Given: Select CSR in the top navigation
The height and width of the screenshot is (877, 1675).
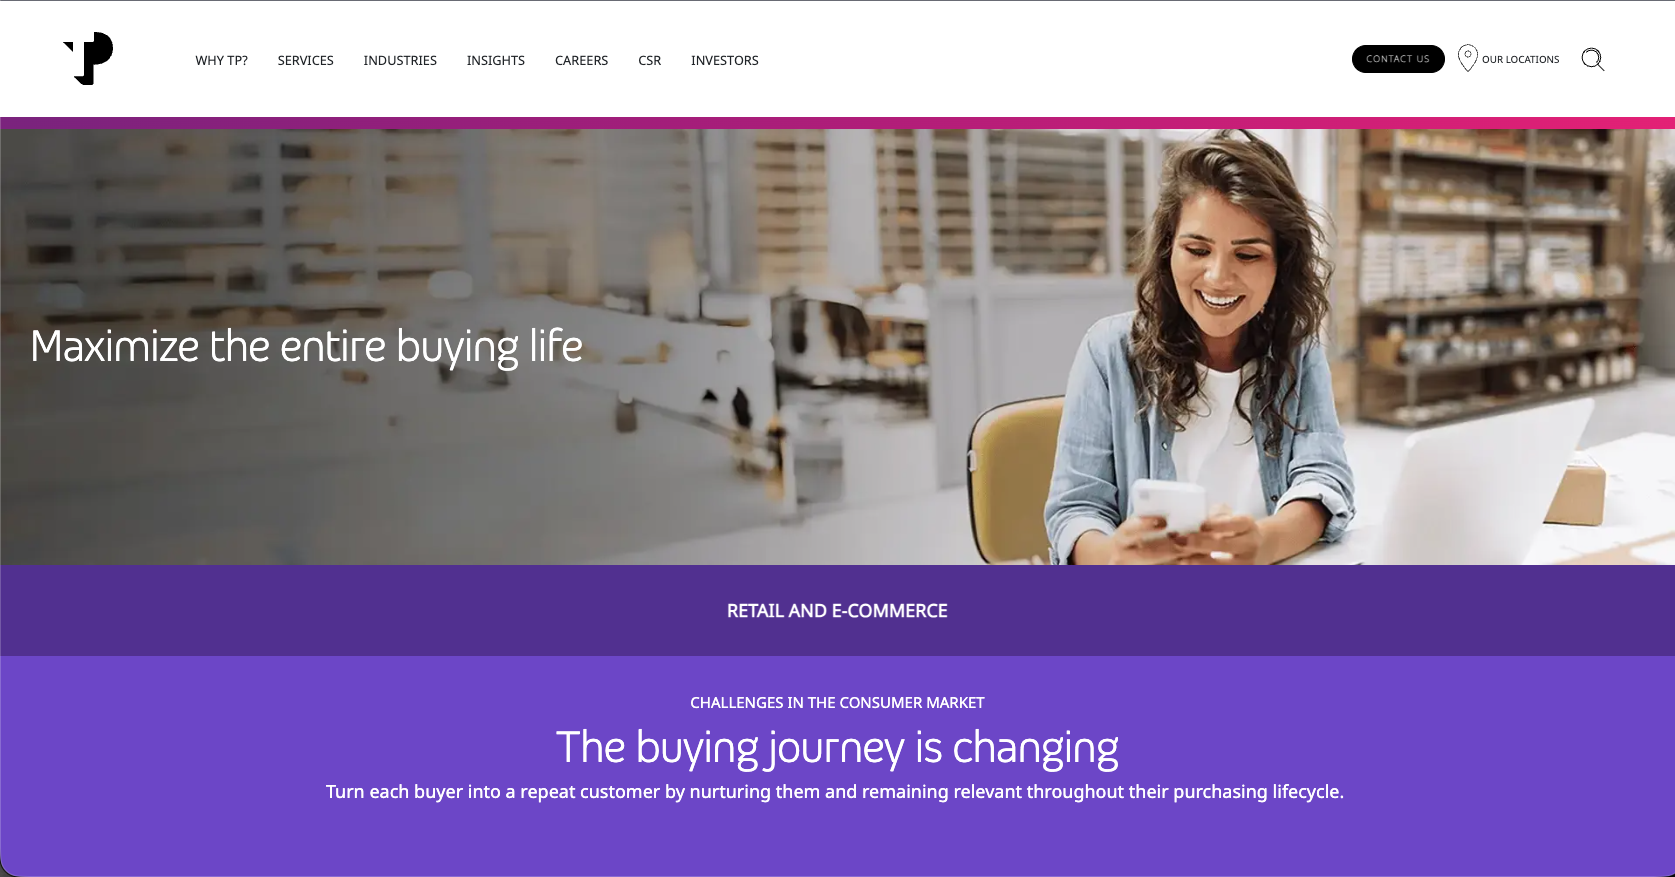Looking at the screenshot, I should [650, 60].
